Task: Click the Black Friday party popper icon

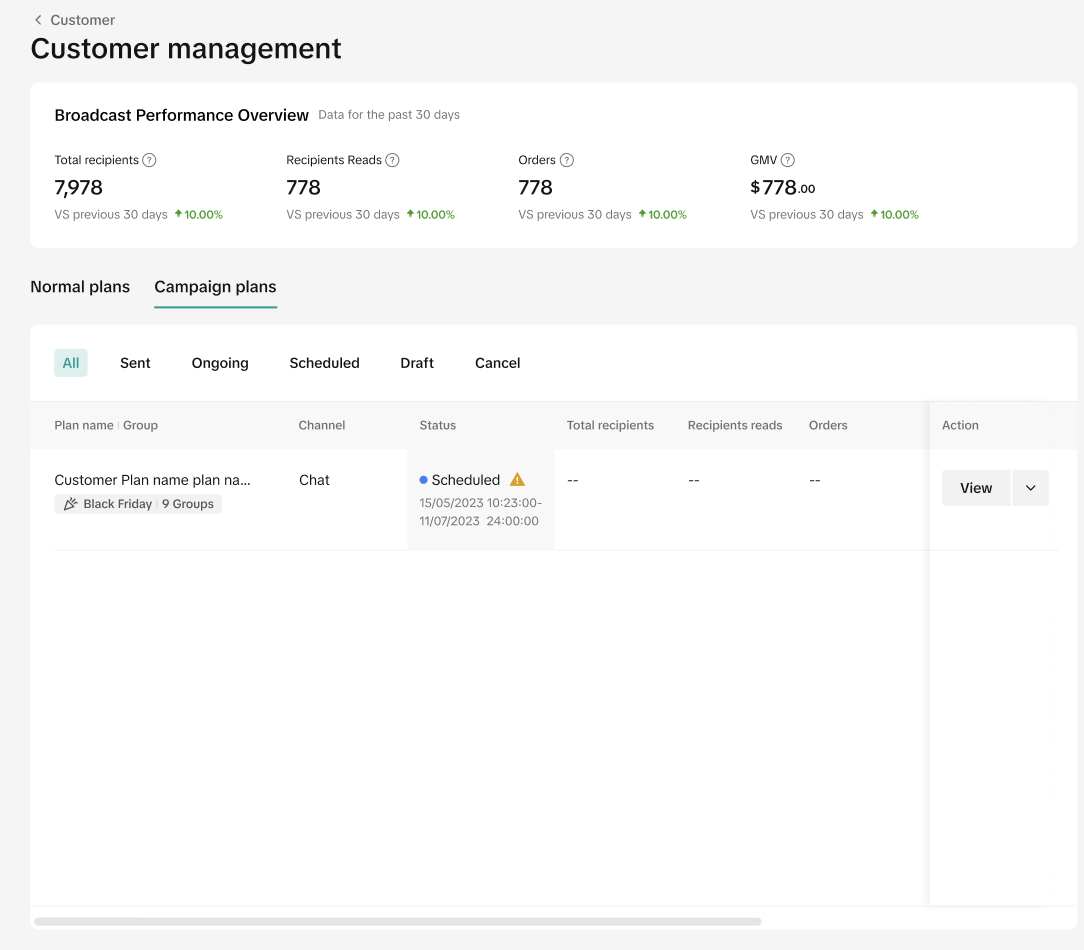Action: click(x=70, y=504)
